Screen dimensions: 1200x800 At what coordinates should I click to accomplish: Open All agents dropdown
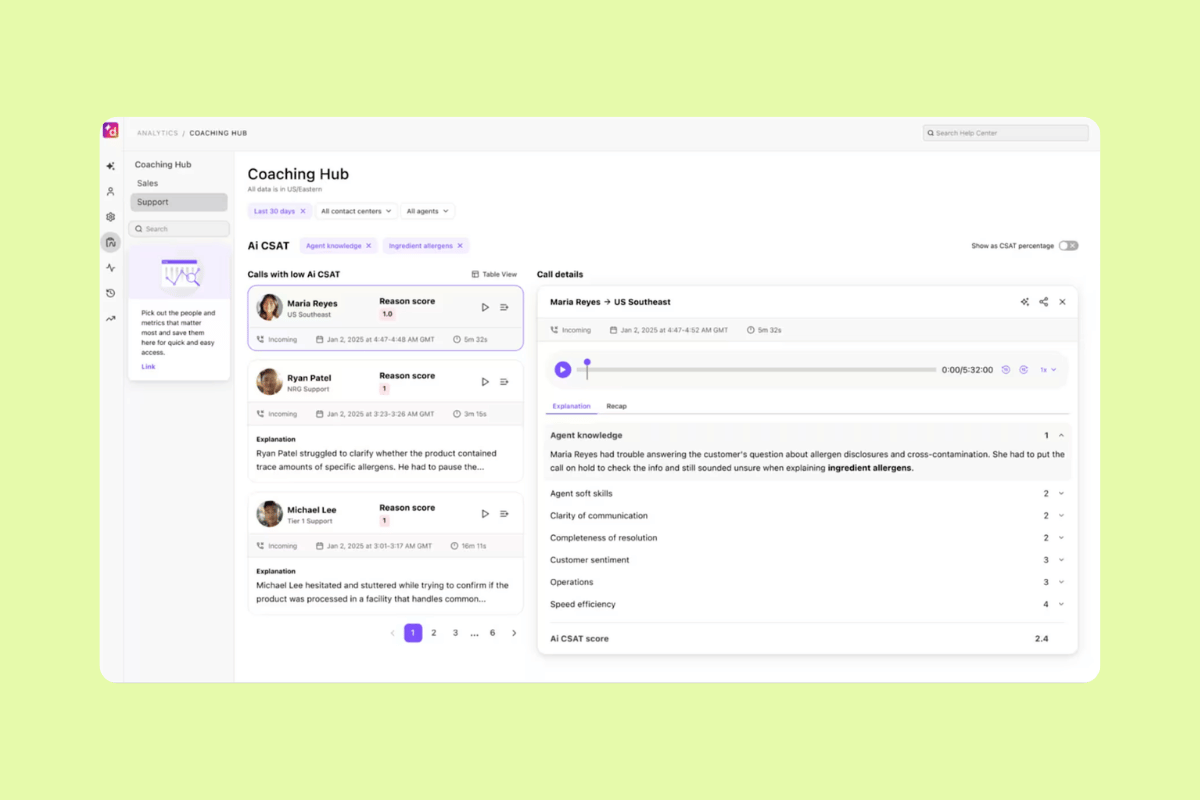428,211
